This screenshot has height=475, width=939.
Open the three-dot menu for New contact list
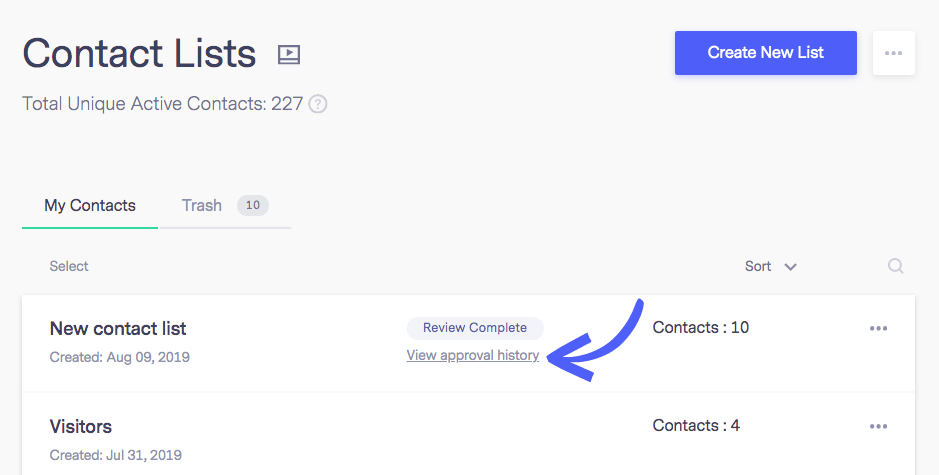pos(879,328)
